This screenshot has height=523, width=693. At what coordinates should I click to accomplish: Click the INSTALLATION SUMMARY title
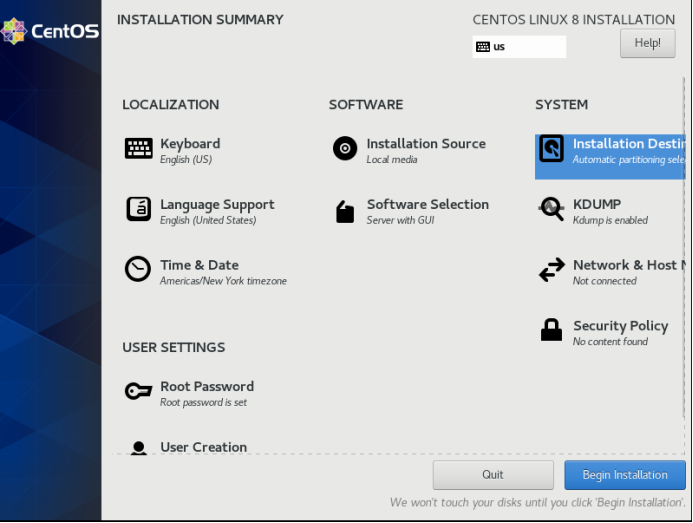(200, 20)
